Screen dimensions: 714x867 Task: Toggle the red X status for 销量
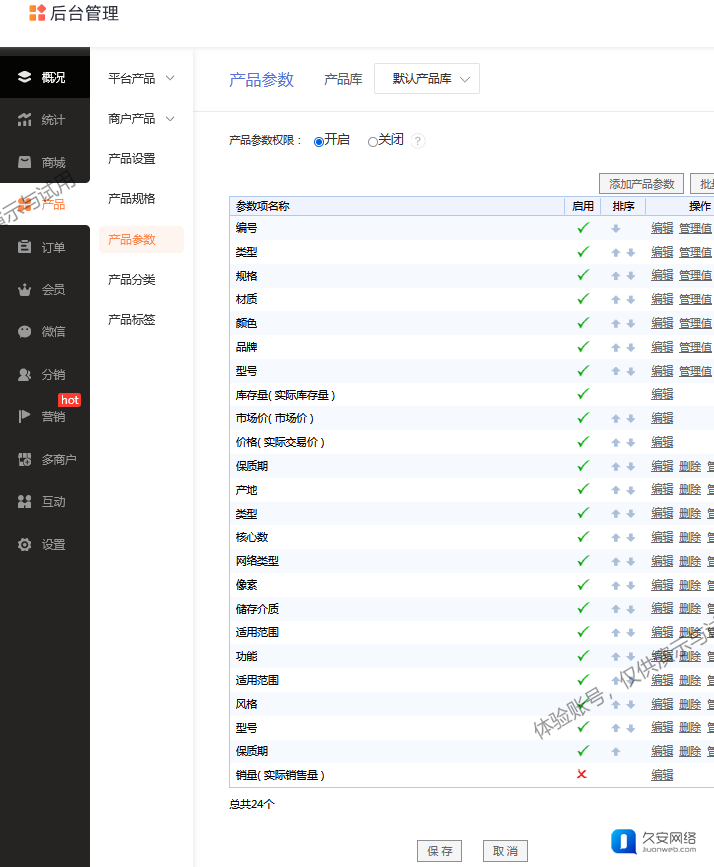click(x=582, y=775)
